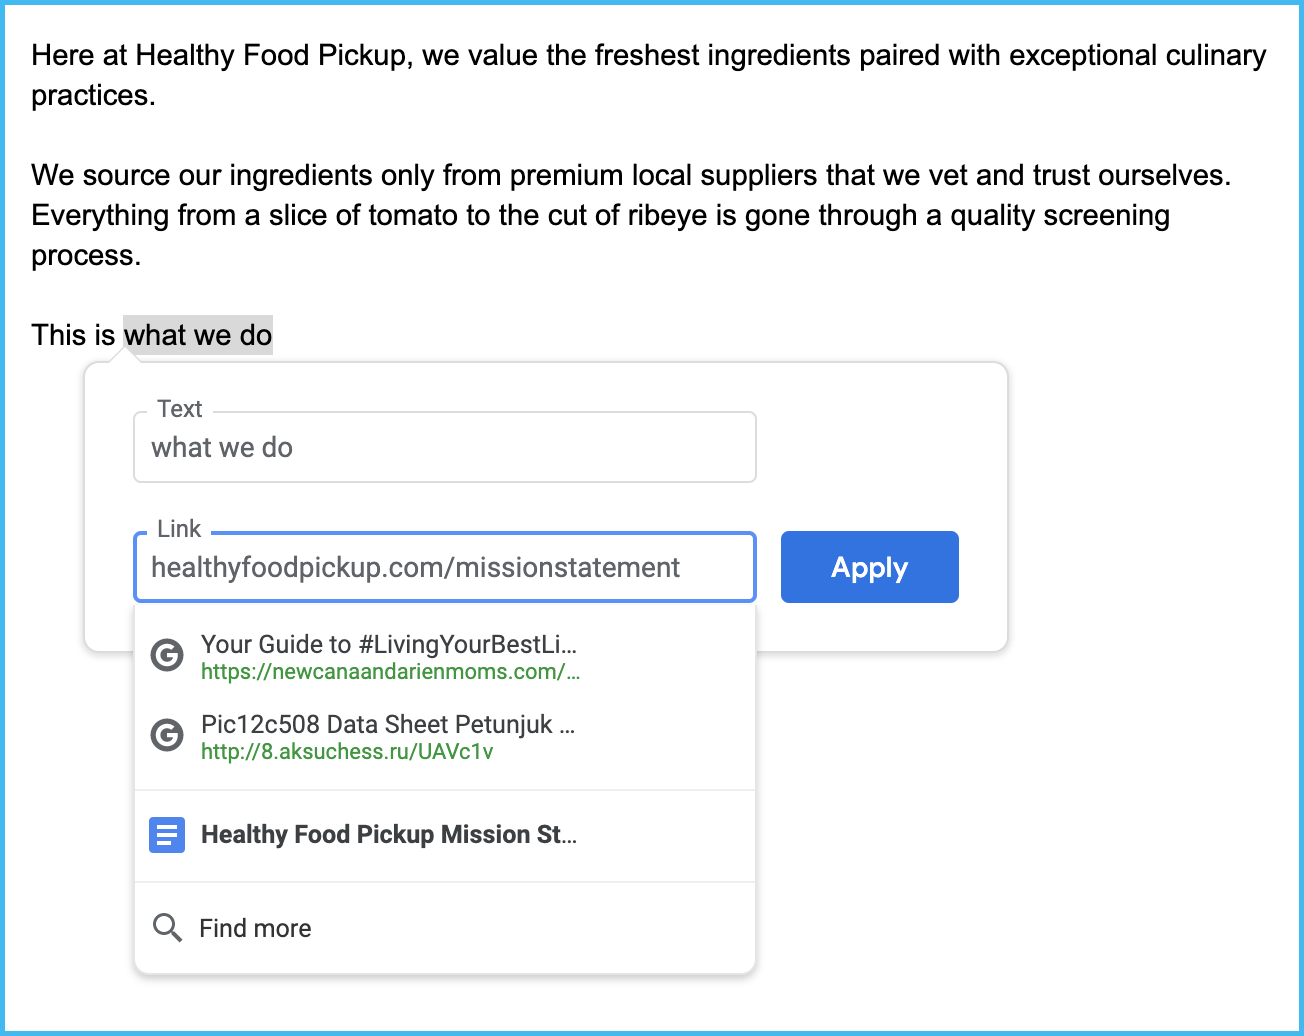This screenshot has height=1036, width=1304.
Task: Click the magnifier icon beside Find more
Action: (x=167, y=928)
